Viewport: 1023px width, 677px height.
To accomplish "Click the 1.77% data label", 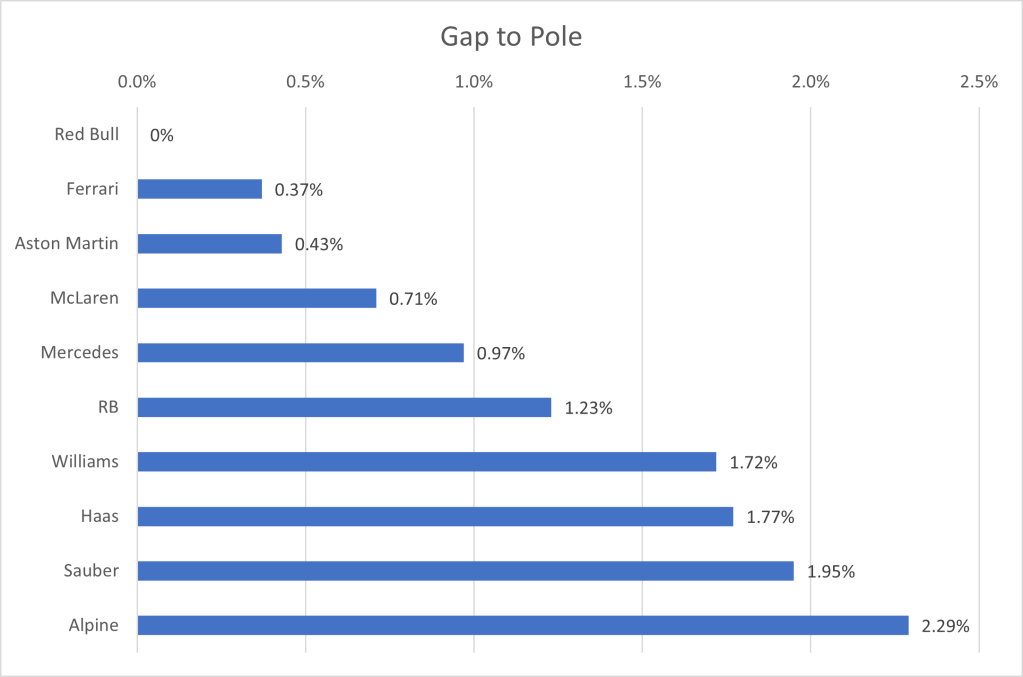I will point(770,517).
